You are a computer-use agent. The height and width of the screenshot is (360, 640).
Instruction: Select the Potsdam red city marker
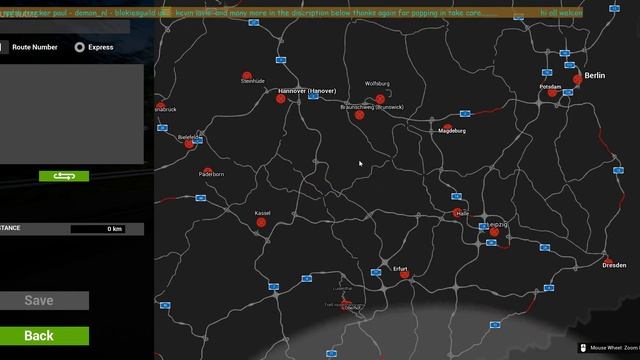(x=552, y=93)
